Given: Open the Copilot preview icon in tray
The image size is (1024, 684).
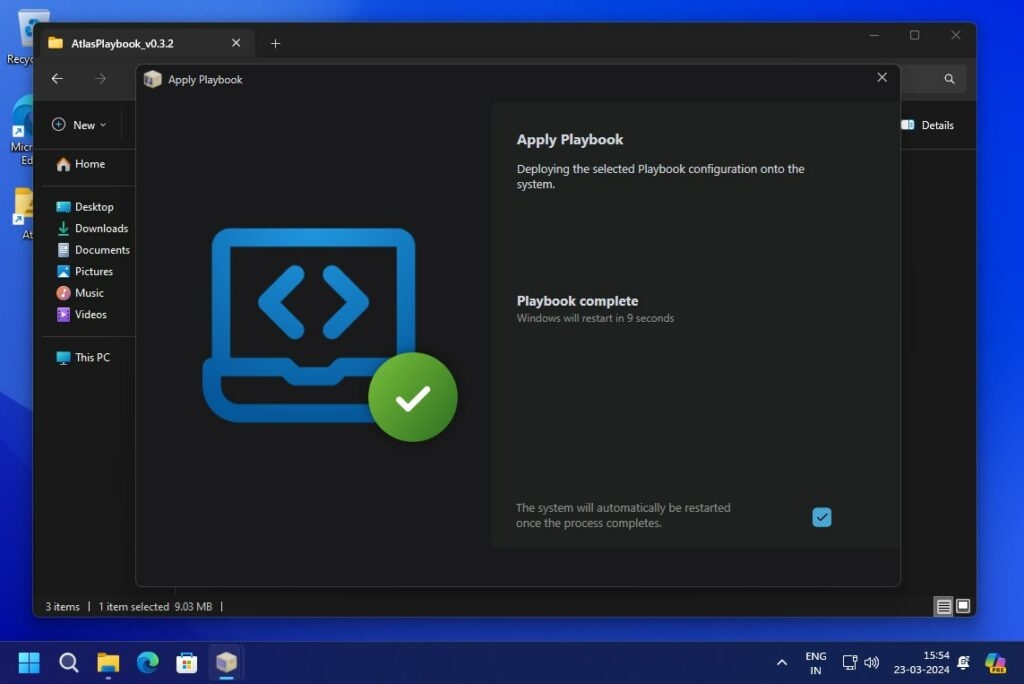Looking at the screenshot, I should pos(994,662).
